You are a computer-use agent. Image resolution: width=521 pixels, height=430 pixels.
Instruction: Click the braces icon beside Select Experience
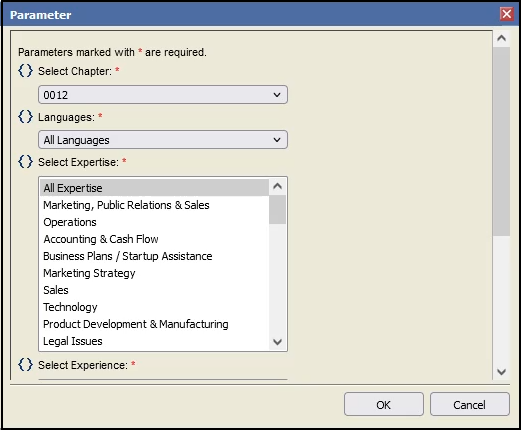point(25,365)
